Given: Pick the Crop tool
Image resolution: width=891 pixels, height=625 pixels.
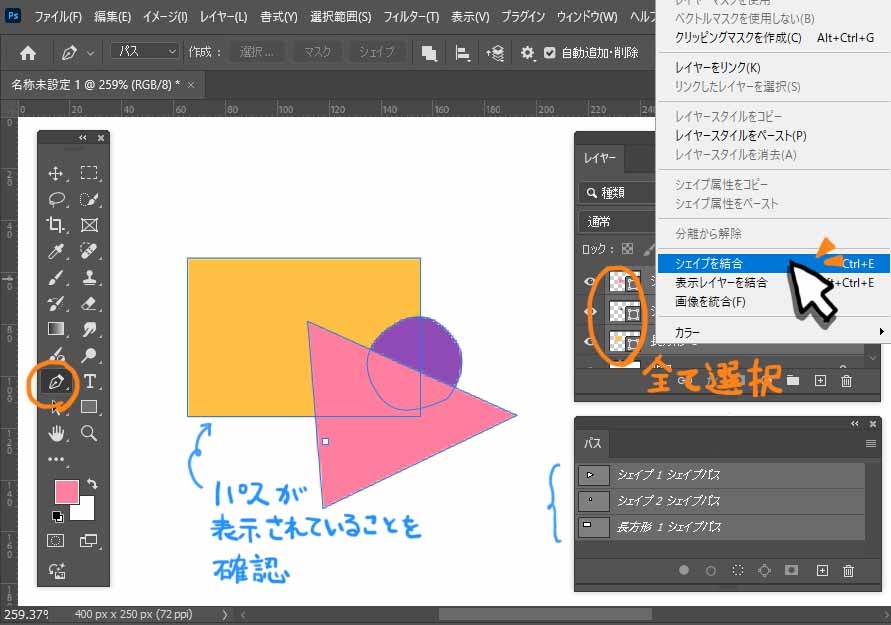Looking at the screenshot, I should (x=56, y=225).
